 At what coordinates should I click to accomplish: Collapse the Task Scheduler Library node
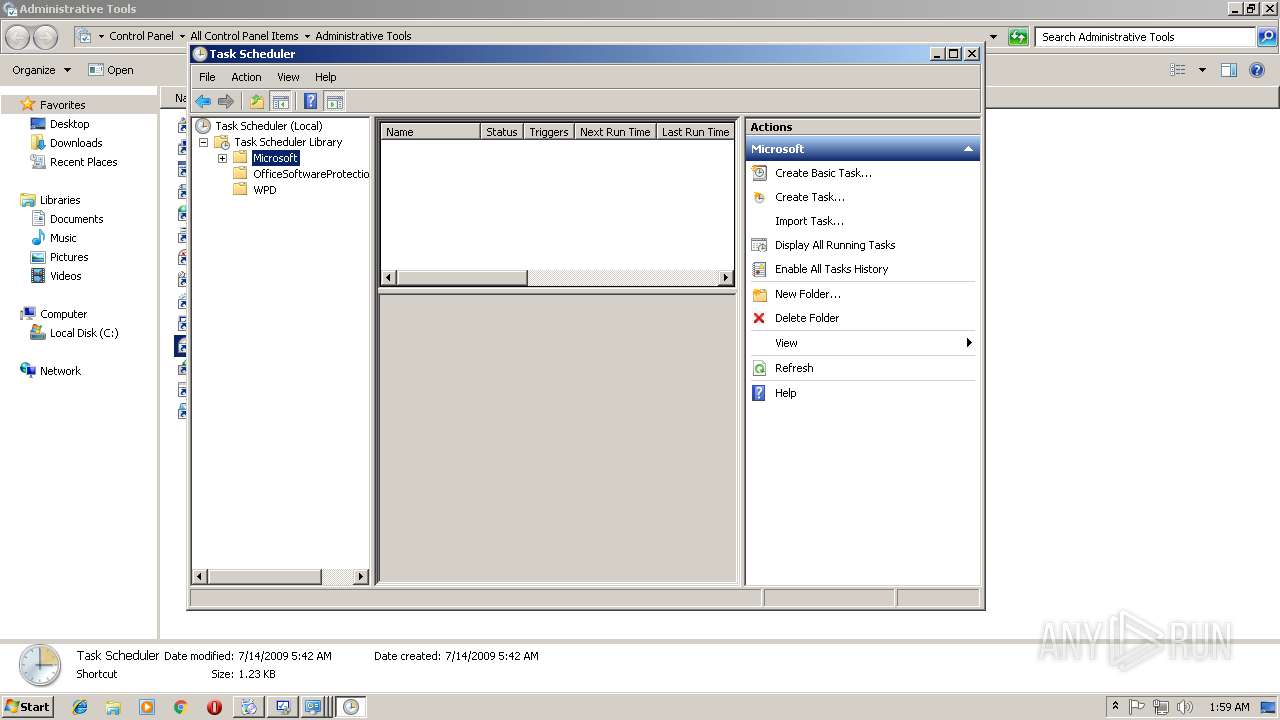coord(203,142)
